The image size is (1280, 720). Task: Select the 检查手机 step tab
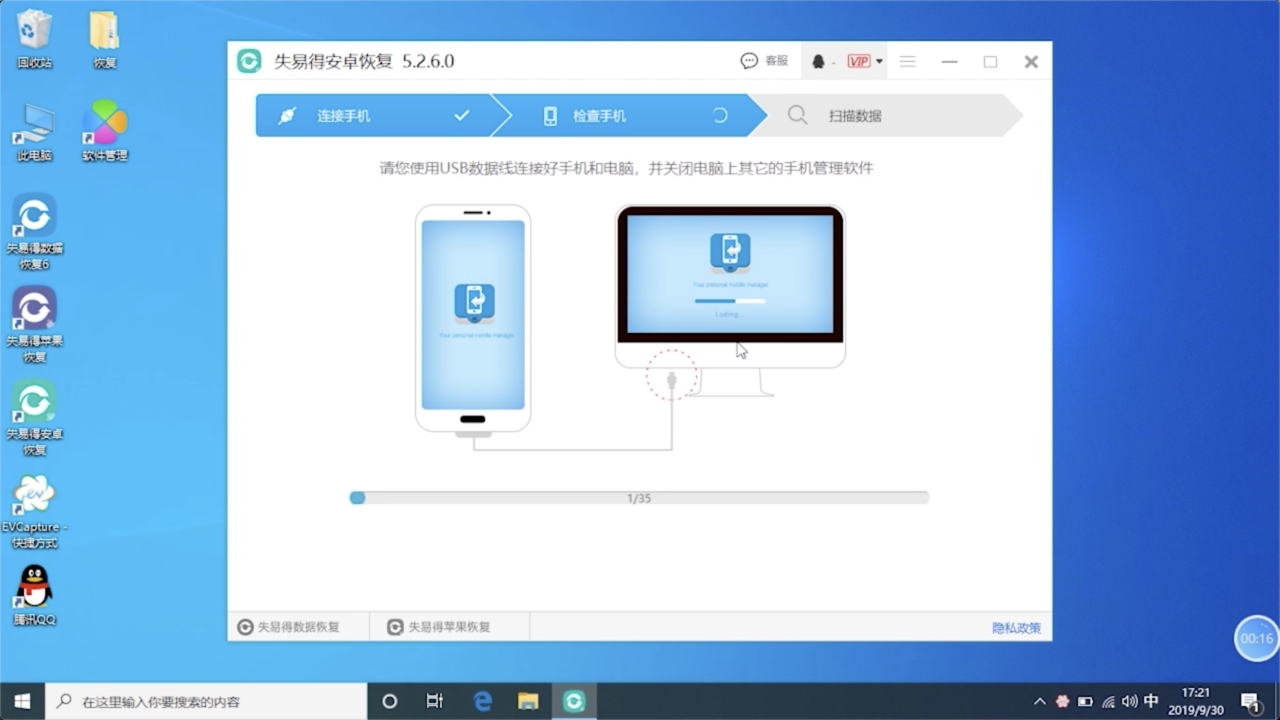coord(630,115)
